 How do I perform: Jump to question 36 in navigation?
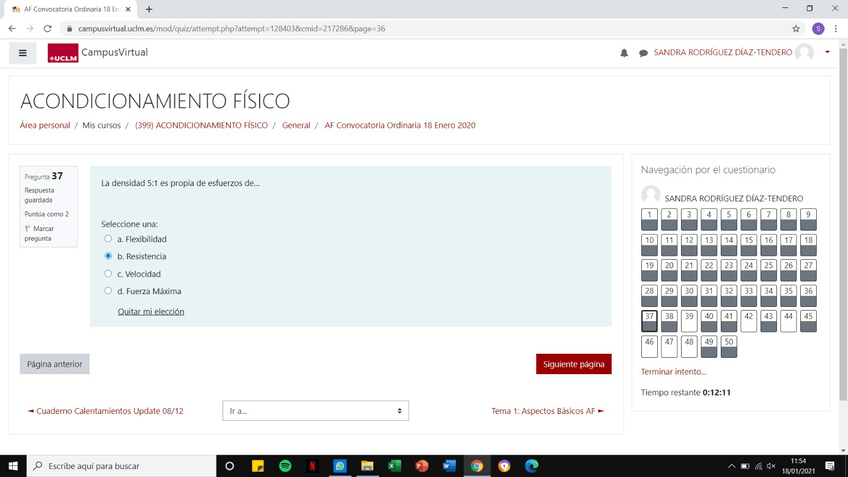(808, 295)
